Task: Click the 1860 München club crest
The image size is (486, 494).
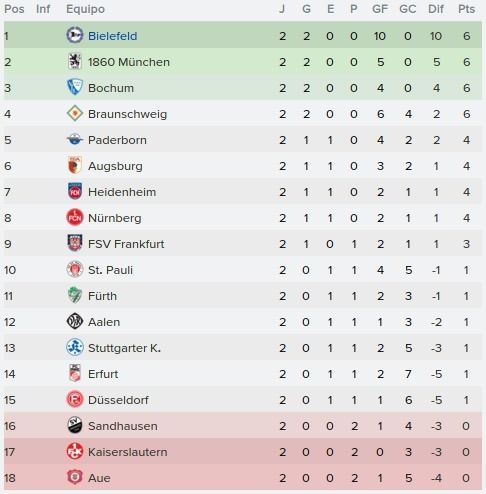Action: [74, 61]
